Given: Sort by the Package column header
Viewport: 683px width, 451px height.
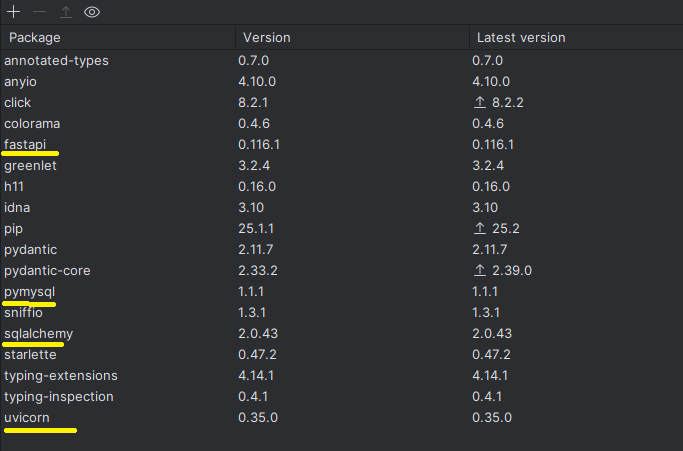Looking at the screenshot, I should click(35, 38).
